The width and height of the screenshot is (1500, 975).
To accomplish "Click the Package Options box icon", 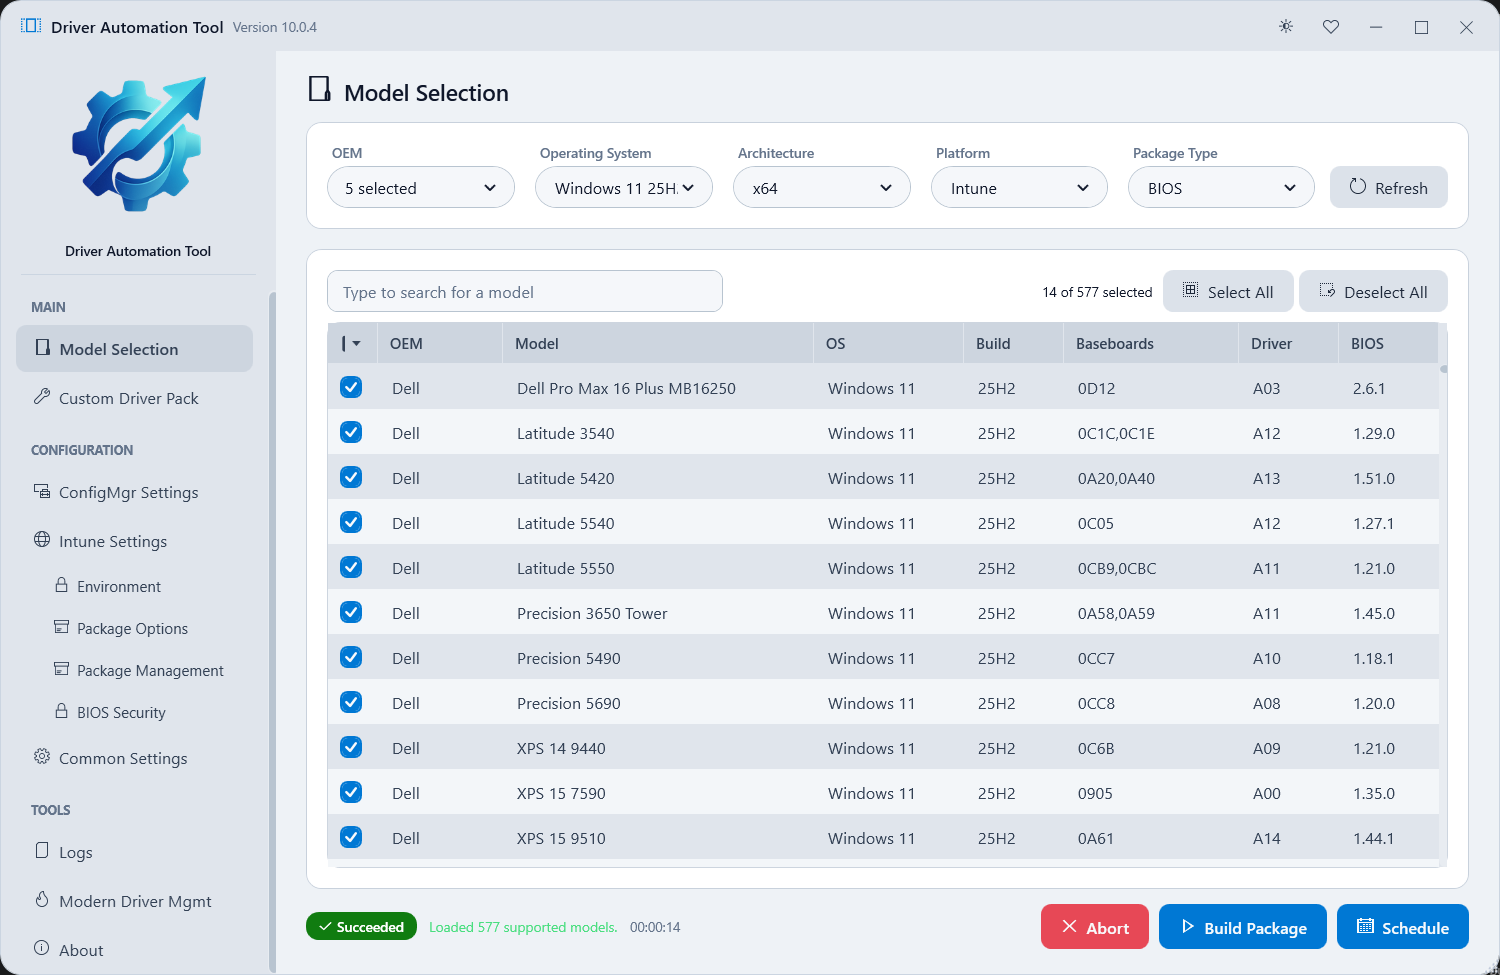I will [x=62, y=627].
